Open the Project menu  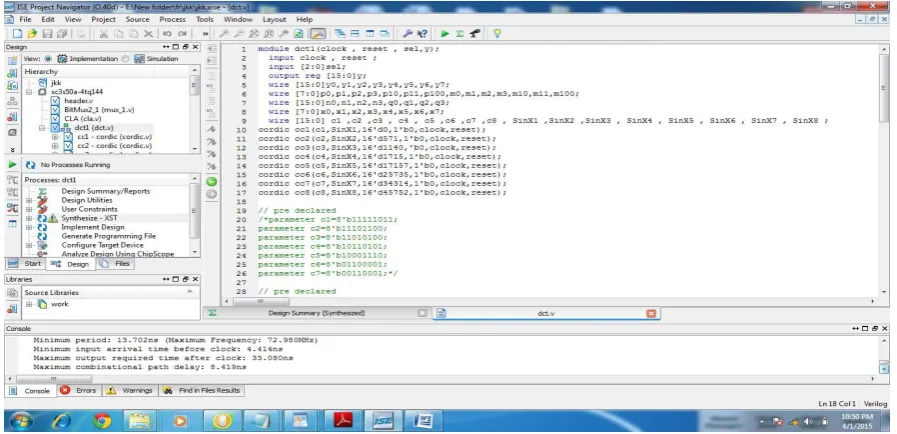pos(104,19)
